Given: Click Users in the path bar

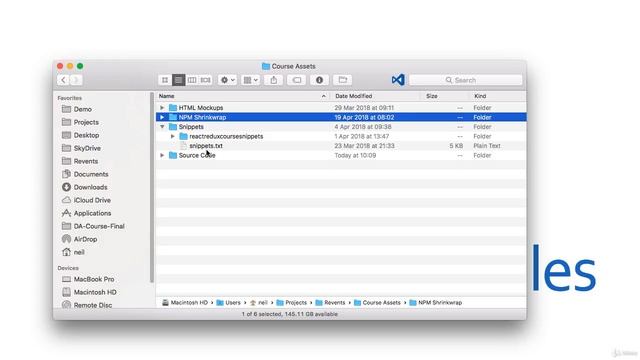Looking at the screenshot, I should point(229,303).
